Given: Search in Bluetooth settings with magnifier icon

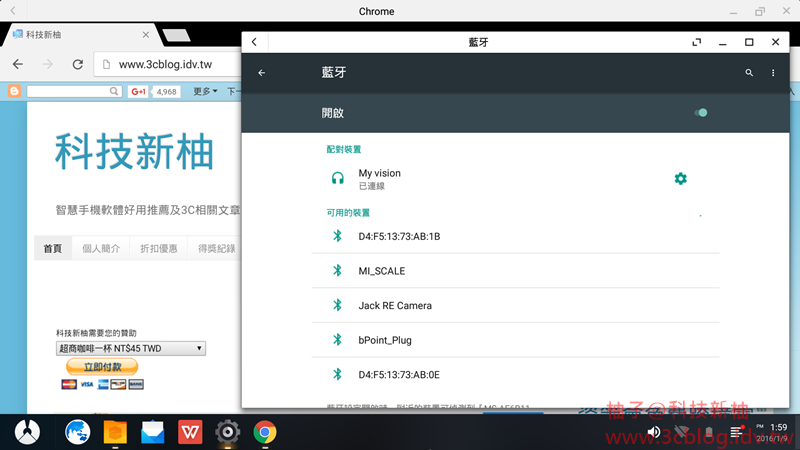Looking at the screenshot, I should point(749,73).
